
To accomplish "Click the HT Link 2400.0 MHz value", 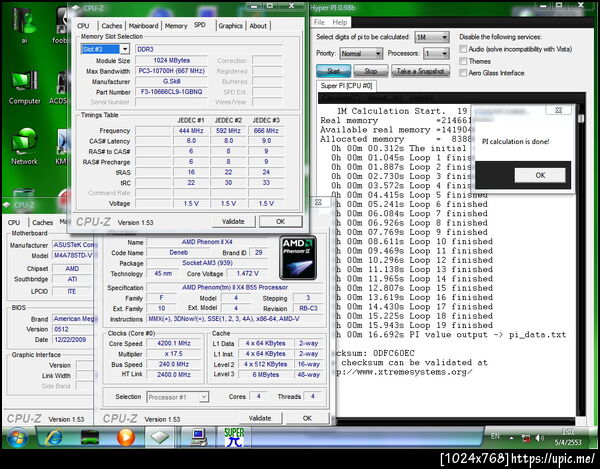I will point(174,375).
